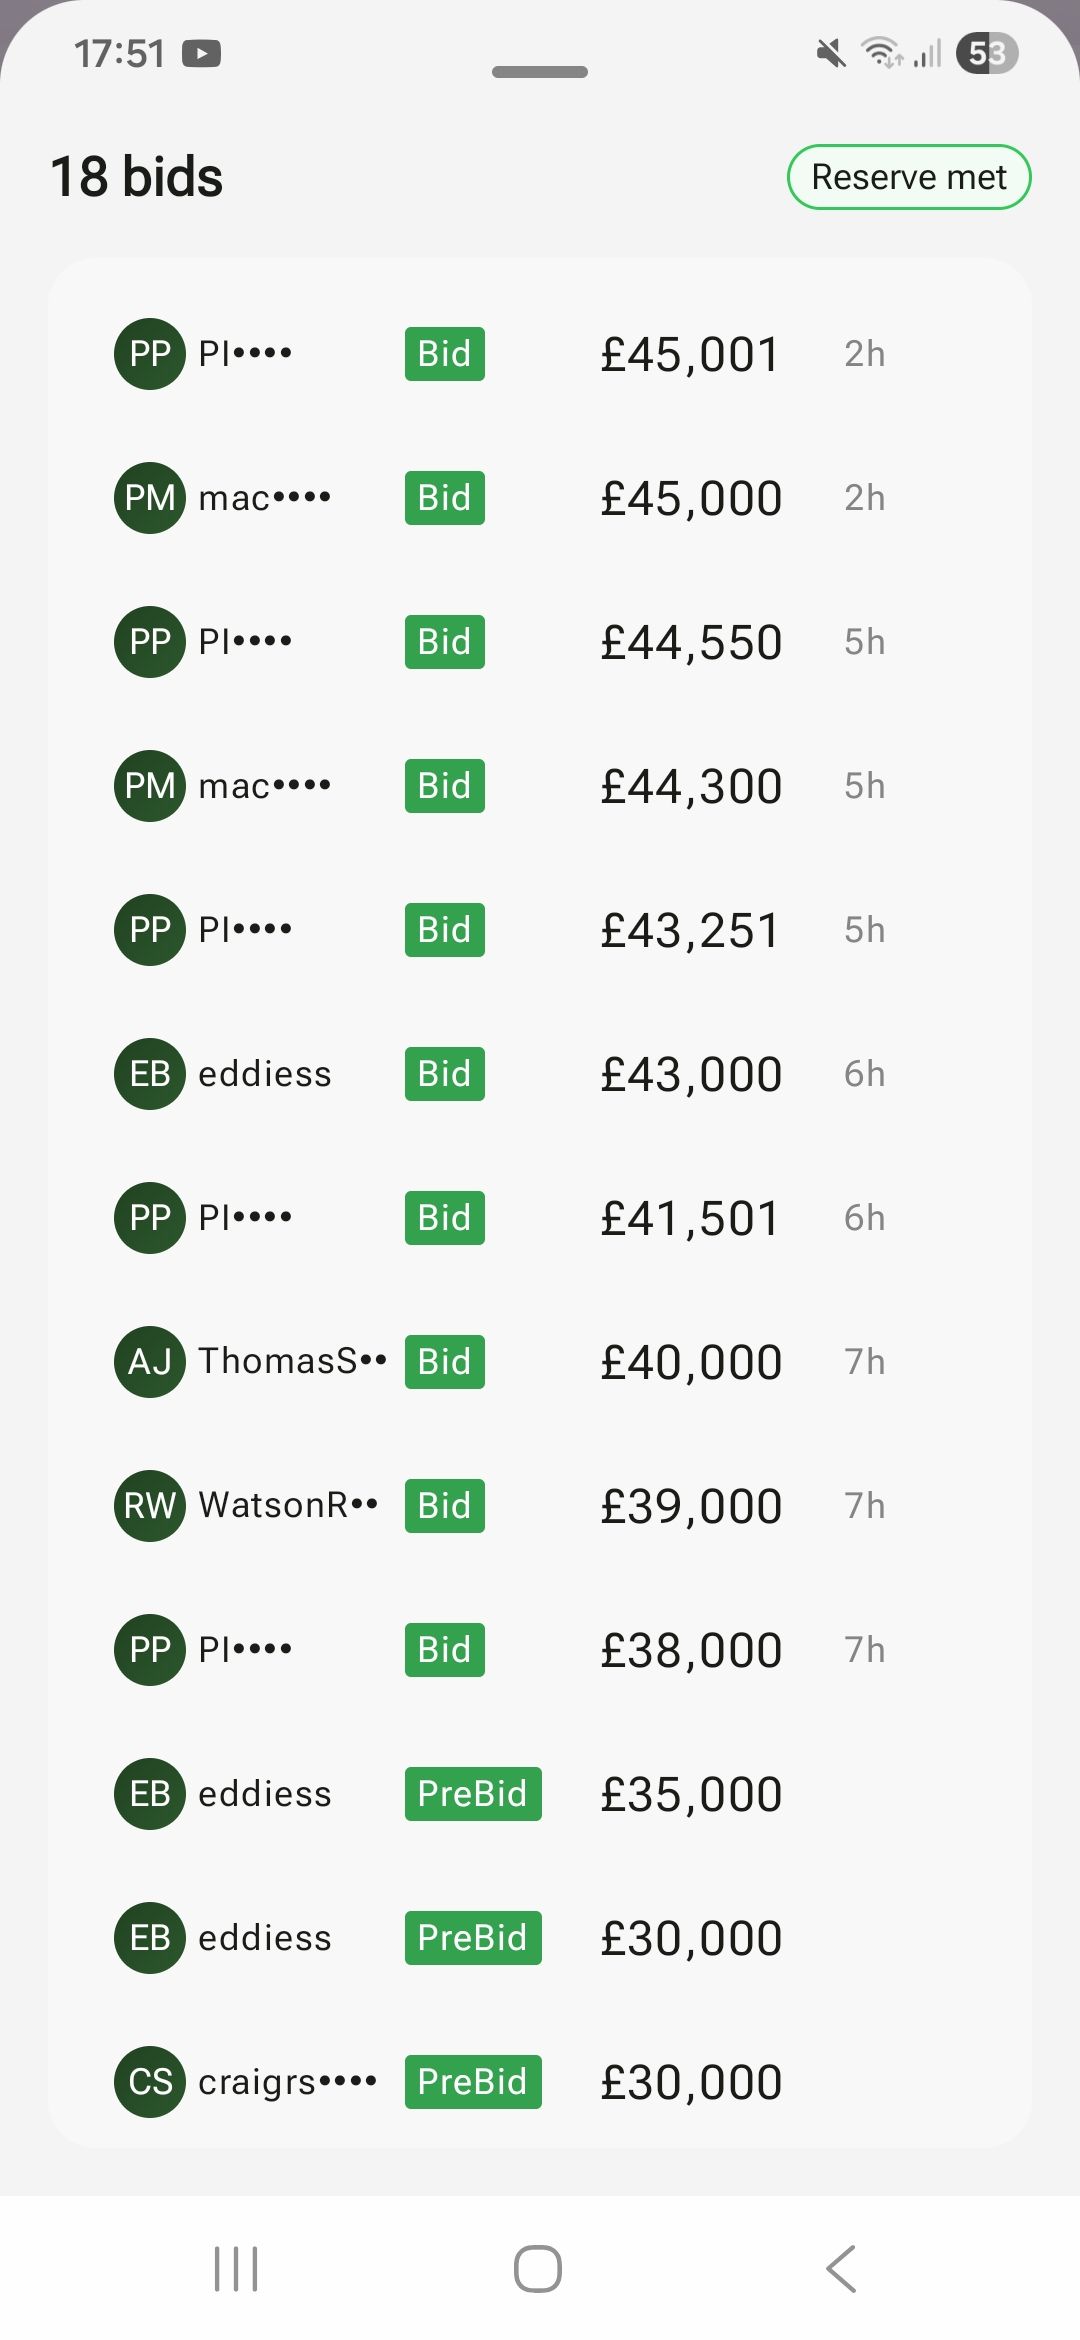This screenshot has height=2340, width=1080.
Task: Tap the 18 bids heading
Action: point(137,177)
